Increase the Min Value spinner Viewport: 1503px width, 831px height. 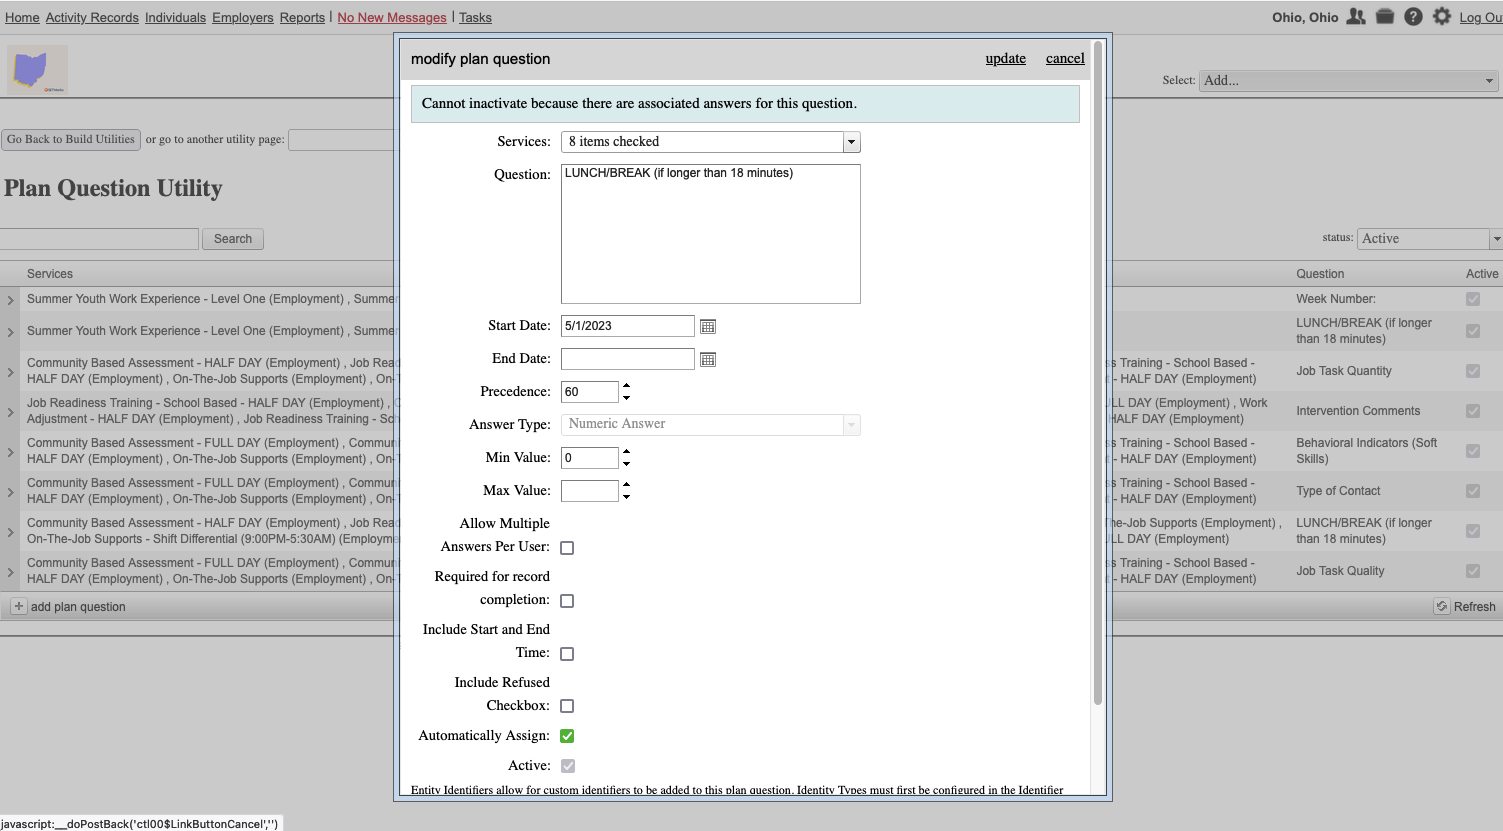[x=626, y=451]
